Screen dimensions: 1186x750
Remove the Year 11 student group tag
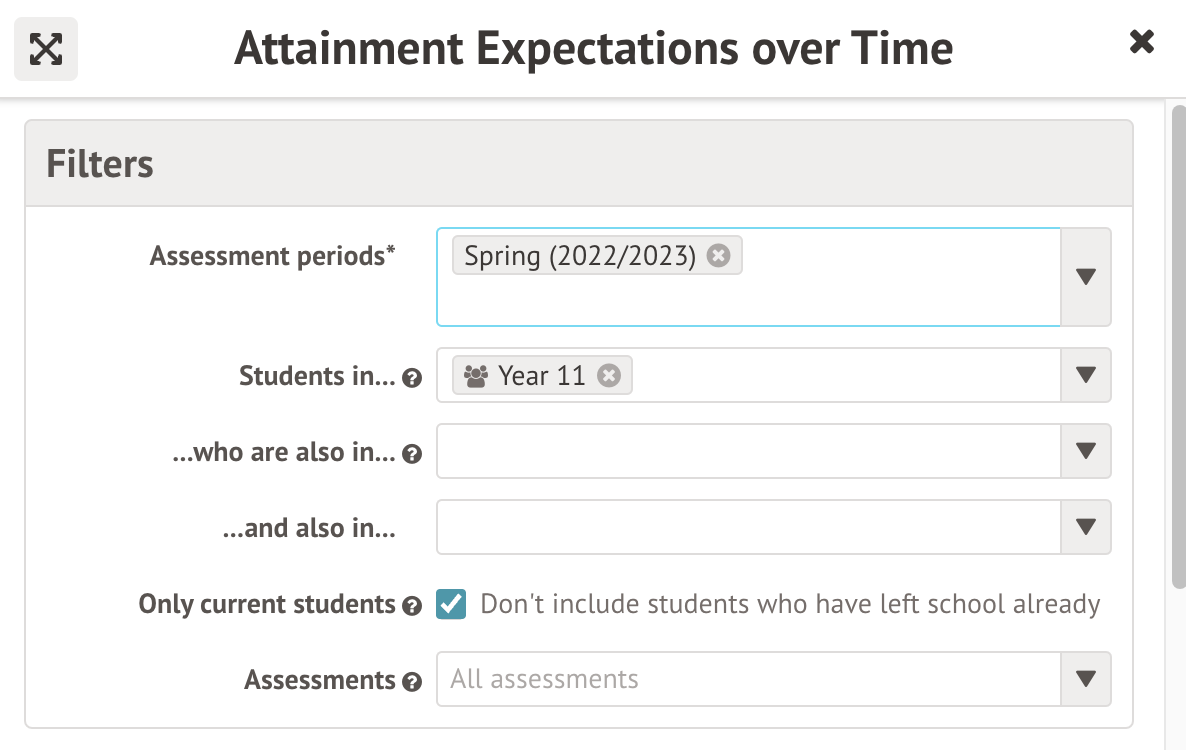[608, 375]
